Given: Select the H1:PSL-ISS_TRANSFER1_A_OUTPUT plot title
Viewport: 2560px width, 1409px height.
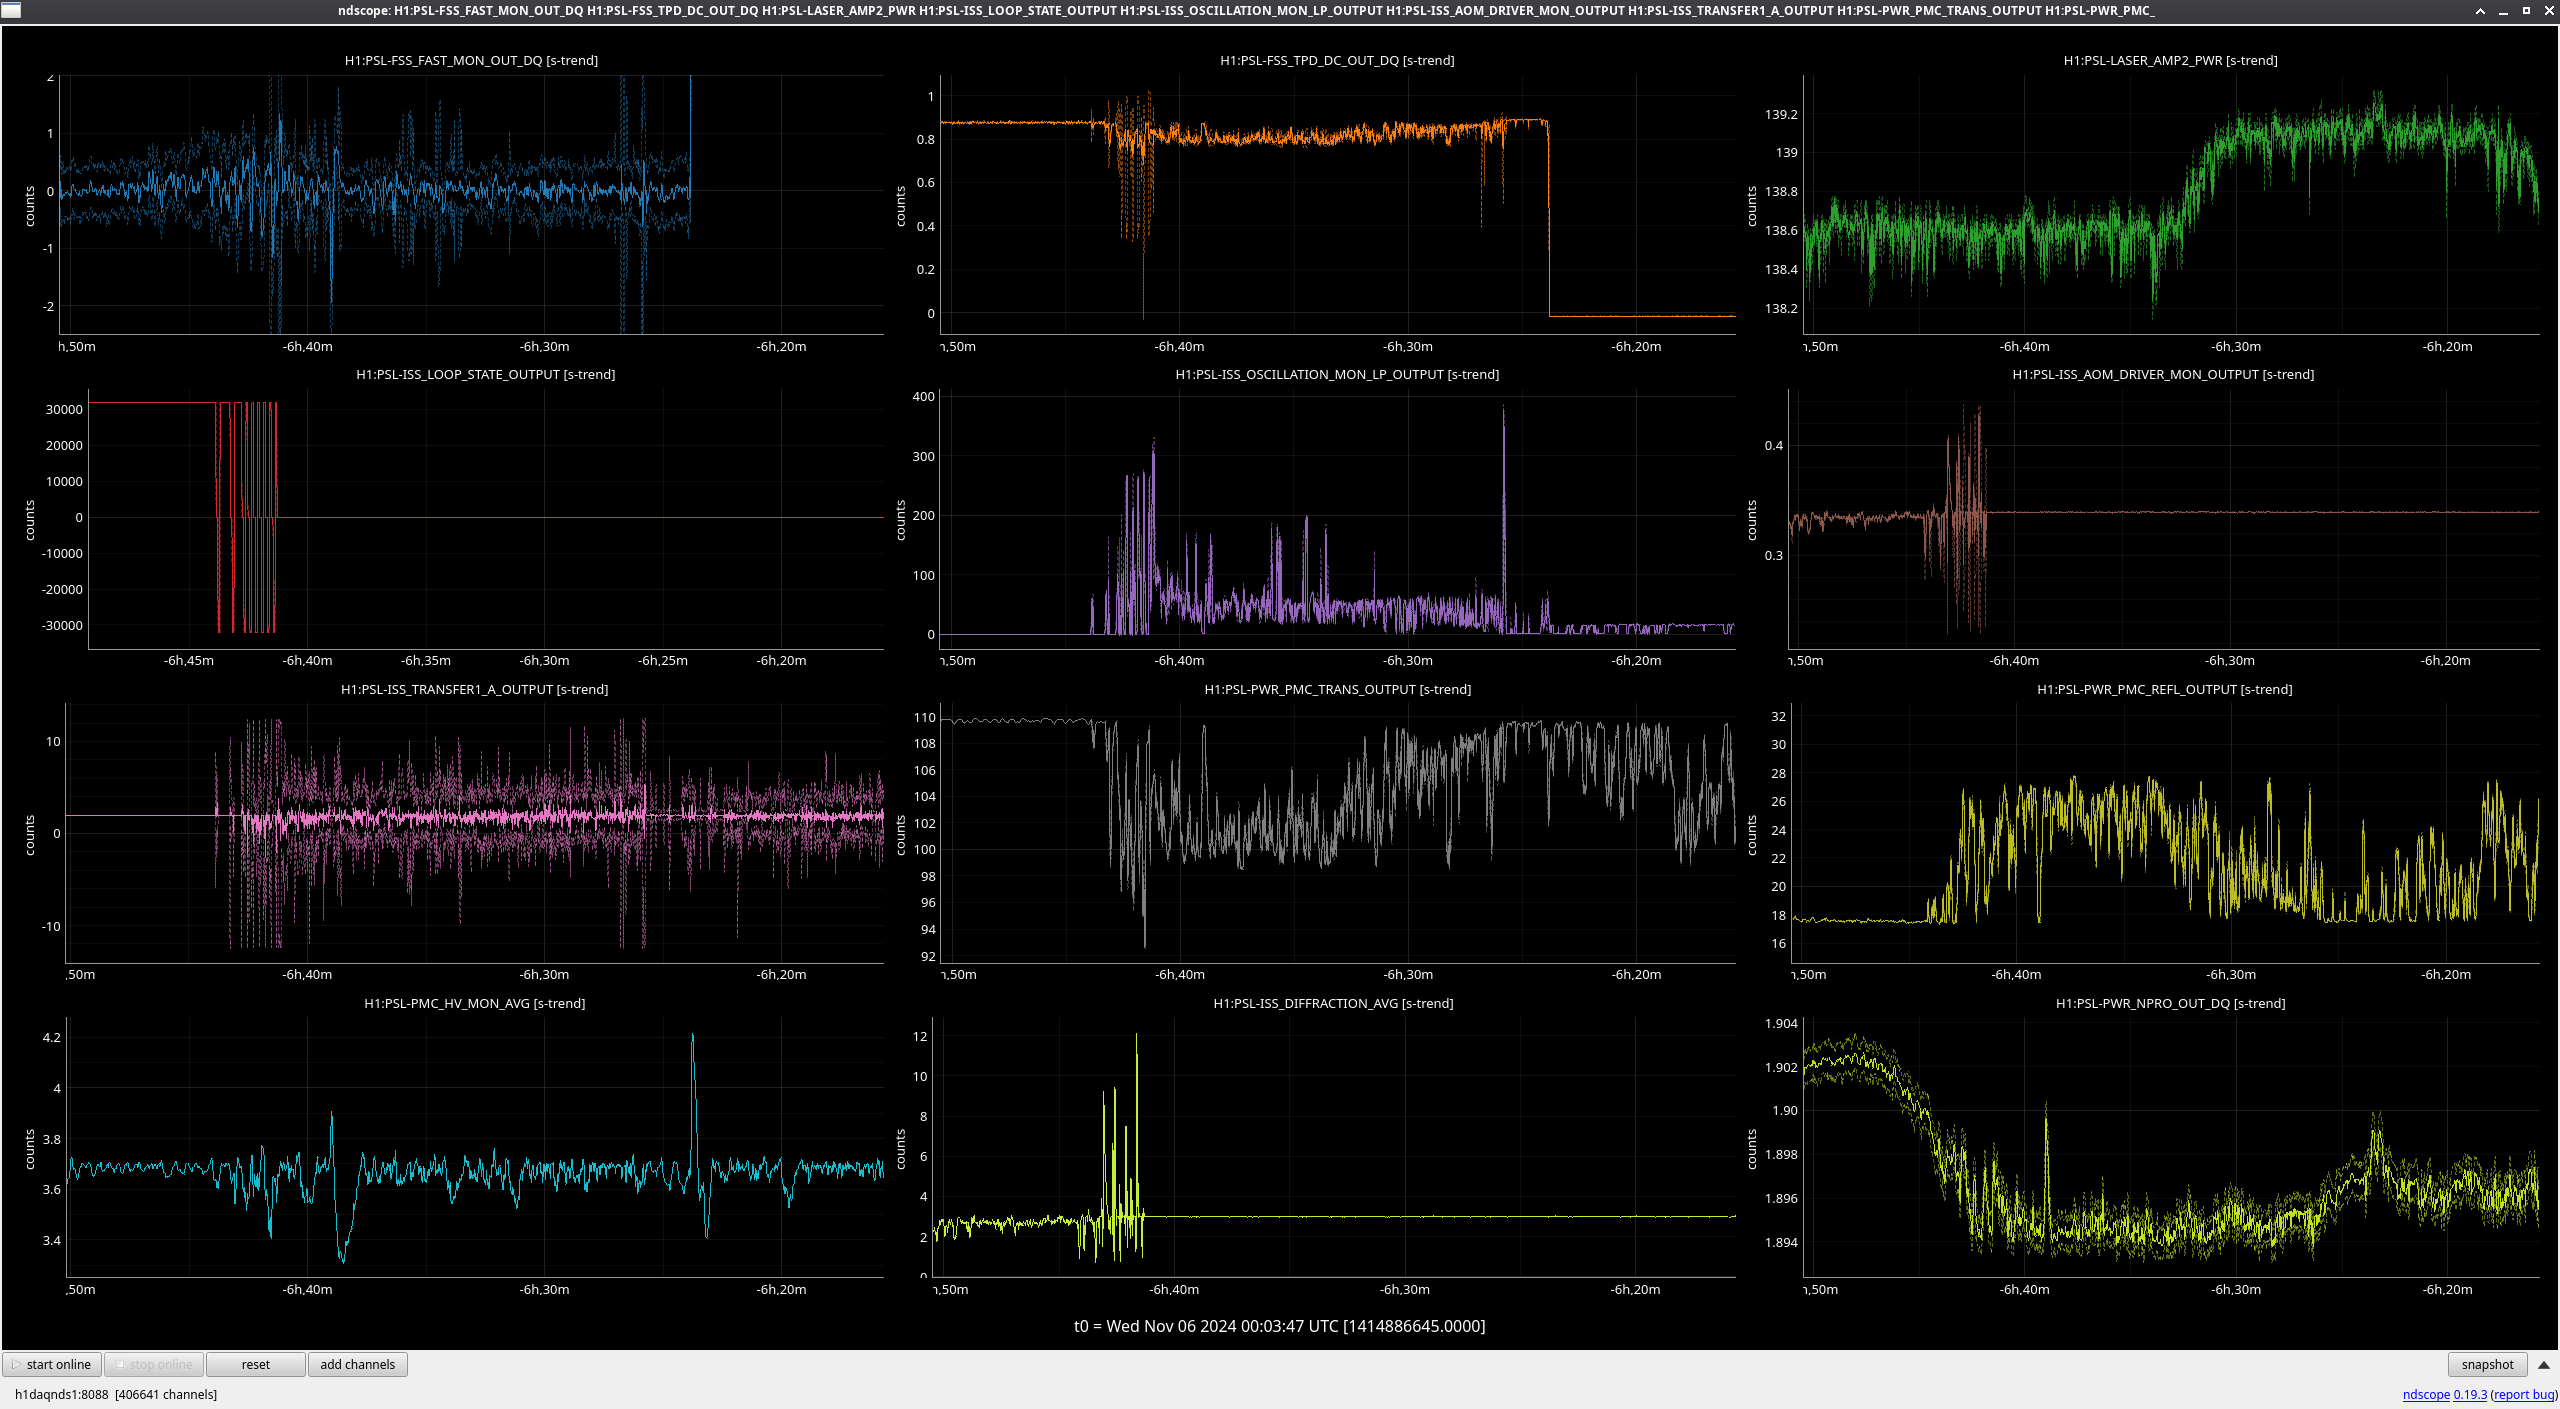Looking at the screenshot, I should 474,689.
